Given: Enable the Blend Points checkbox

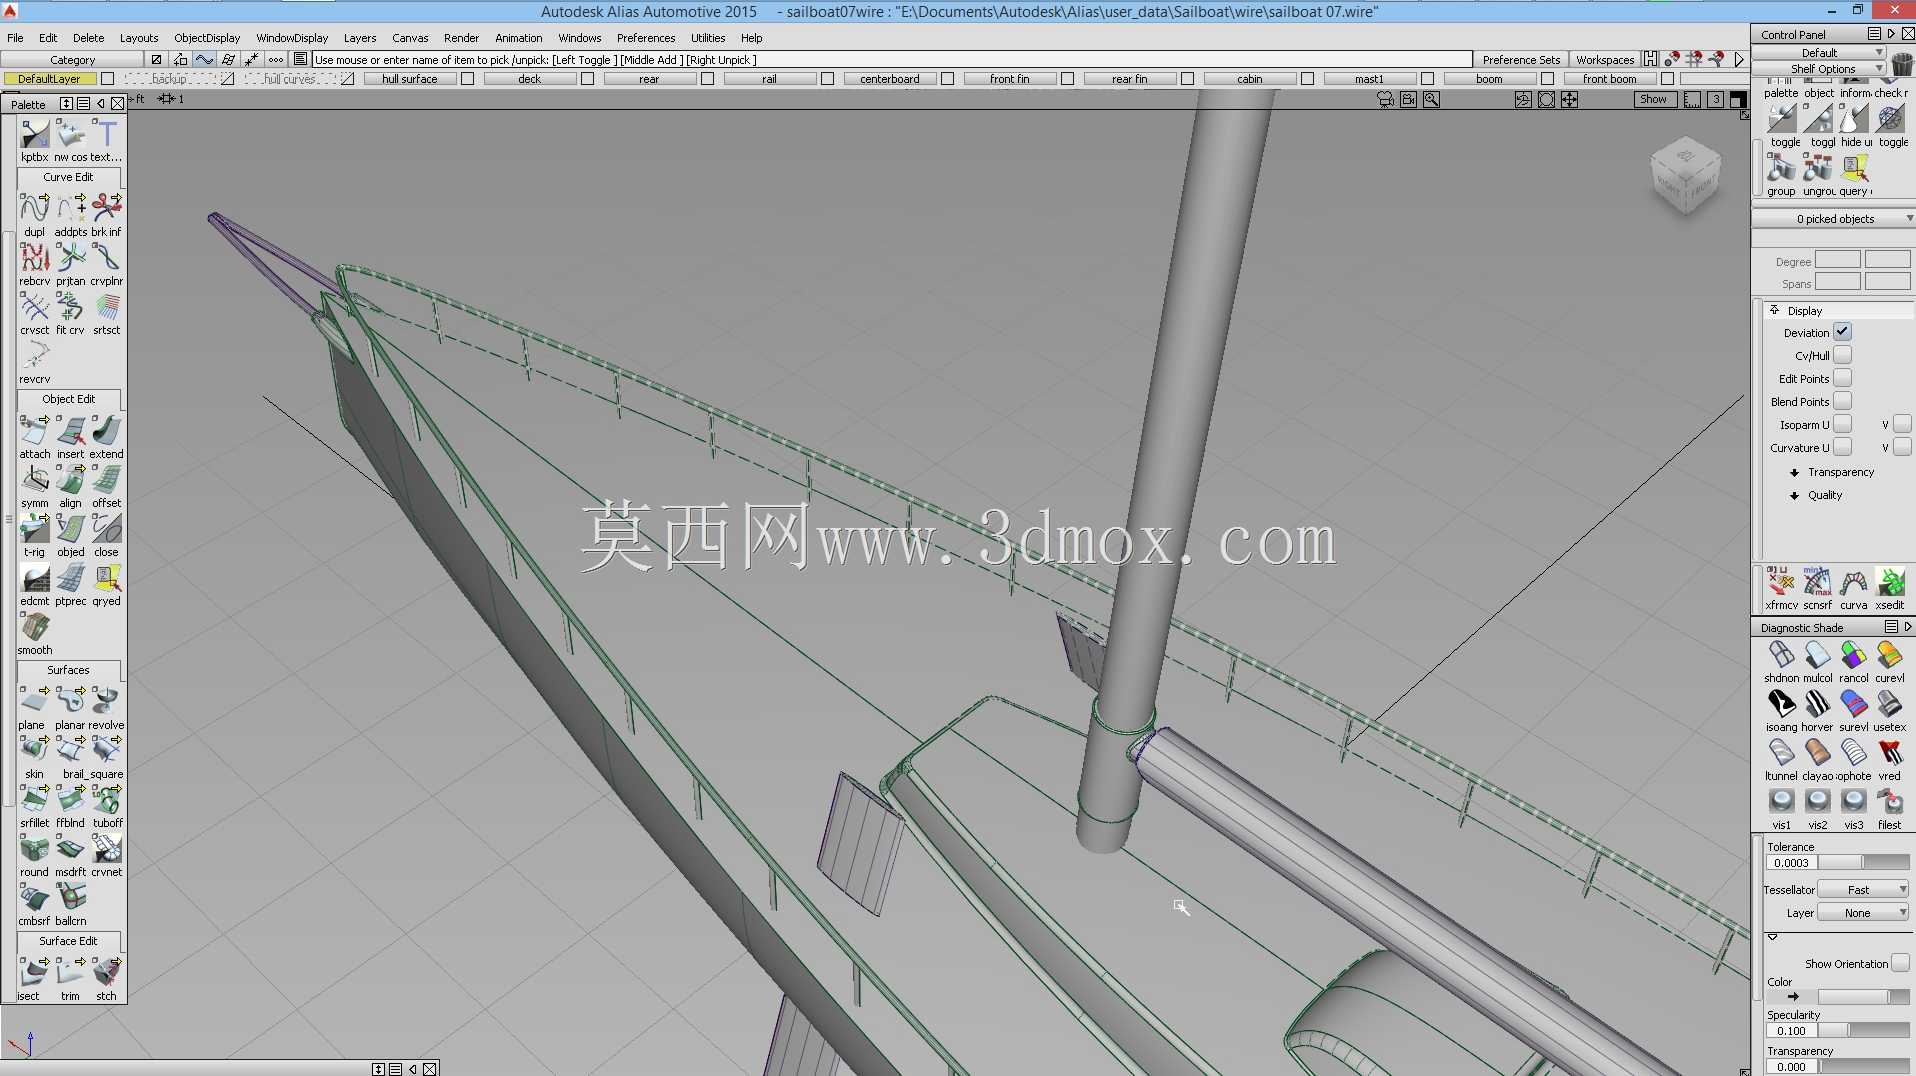Looking at the screenshot, I should pyautogui.click(x=1842, y=401).
